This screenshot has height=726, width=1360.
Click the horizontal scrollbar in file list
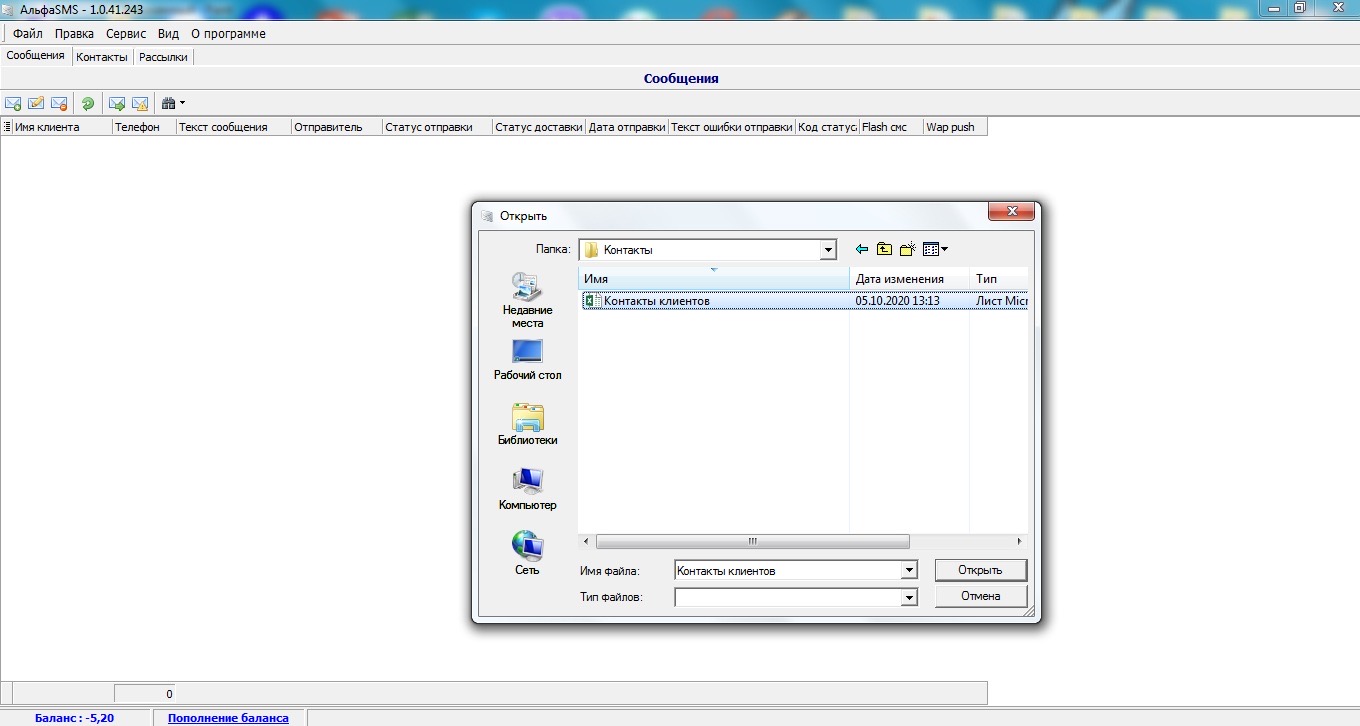click(x=752, y=541)
